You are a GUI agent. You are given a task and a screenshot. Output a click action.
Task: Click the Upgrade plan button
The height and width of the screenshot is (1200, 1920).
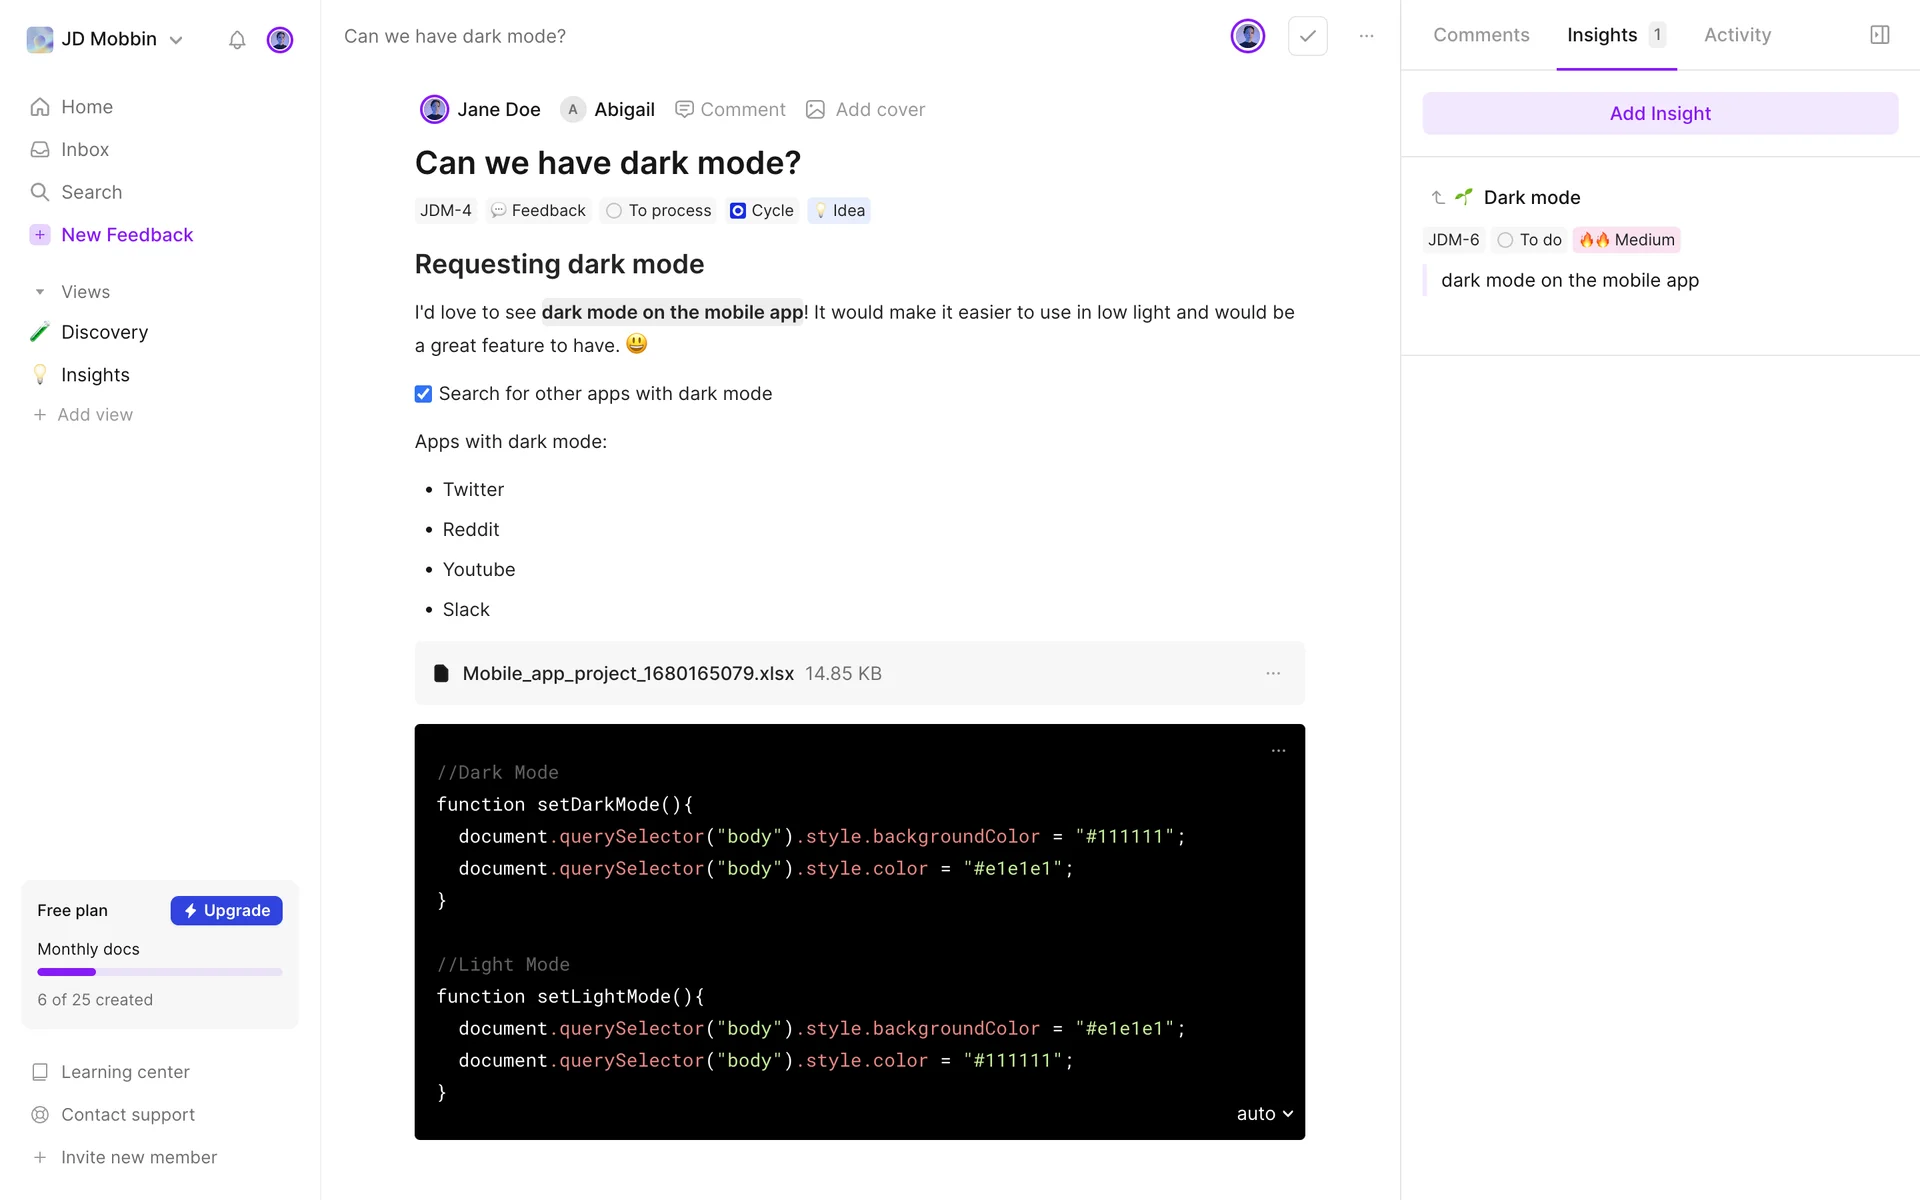click(226, 910)
